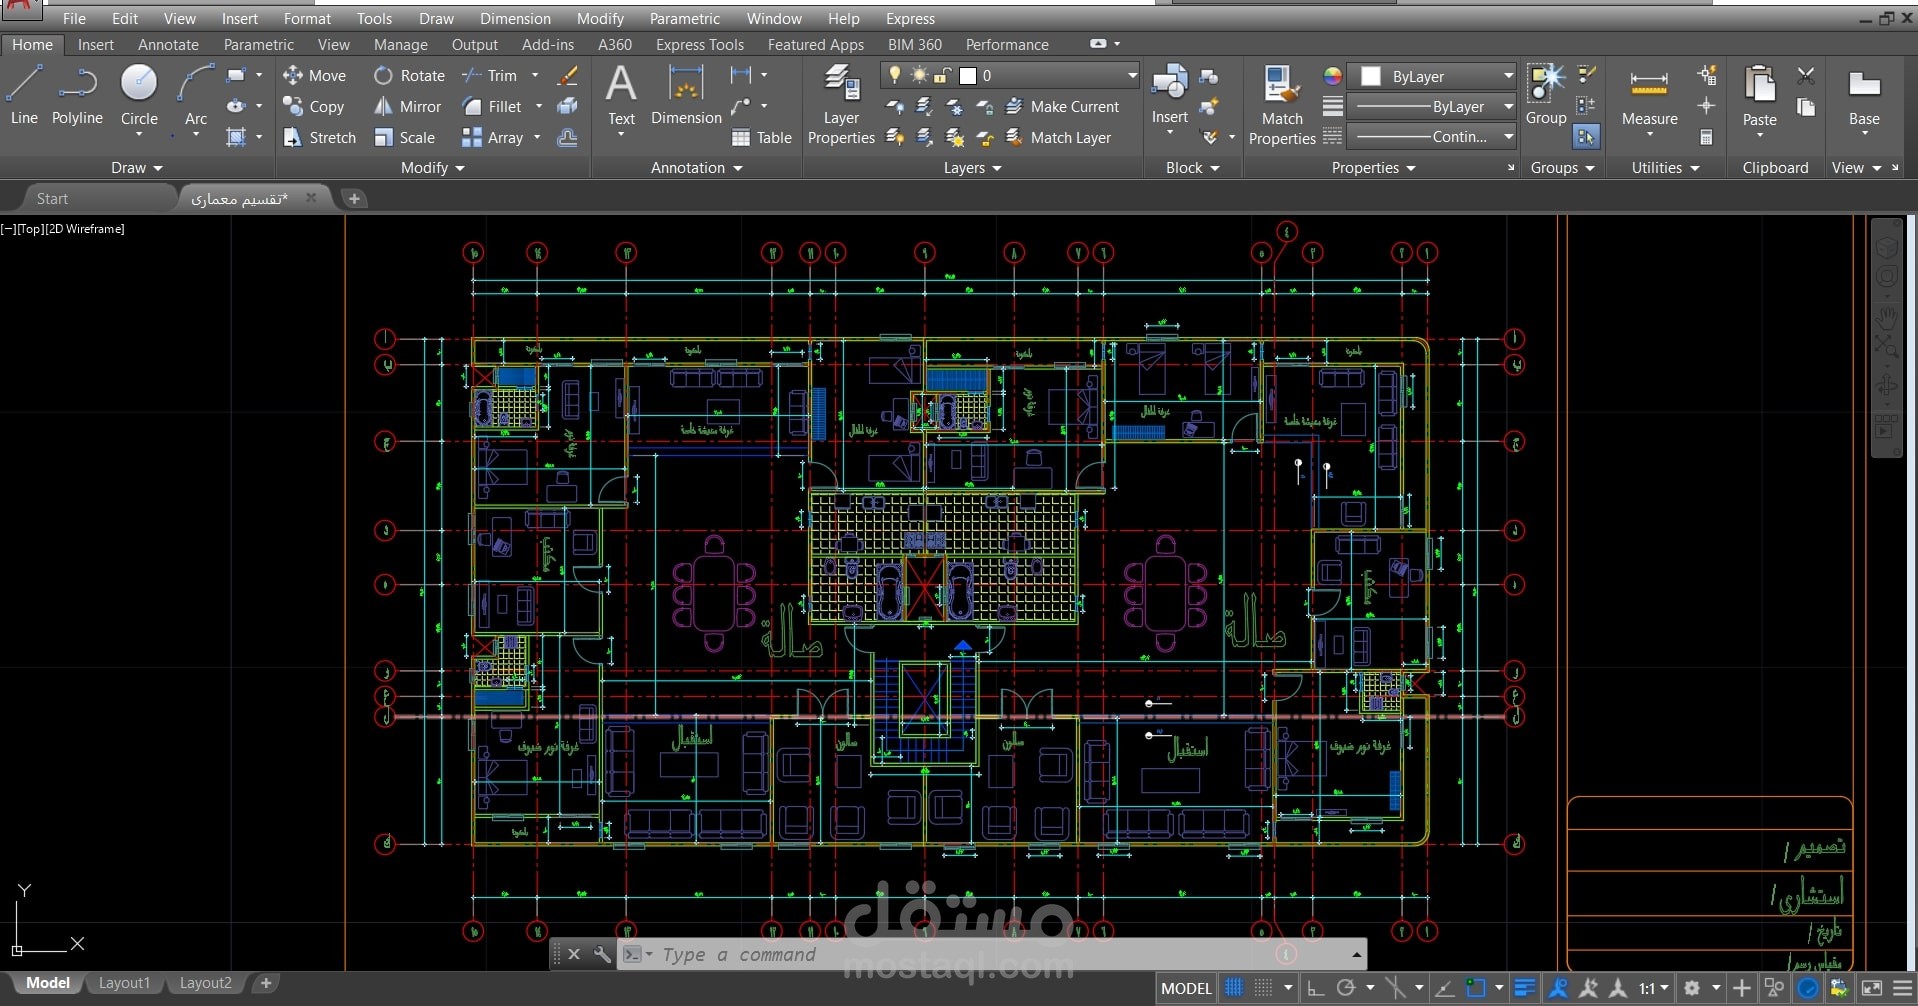Toggle polar tracking in status bar
This screenshot has width=1918, height=1006.
tap(1346, 988)
